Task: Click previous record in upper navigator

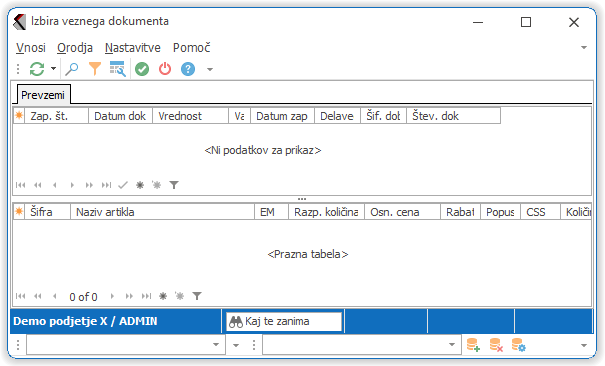Action: (x=55, y=185)
